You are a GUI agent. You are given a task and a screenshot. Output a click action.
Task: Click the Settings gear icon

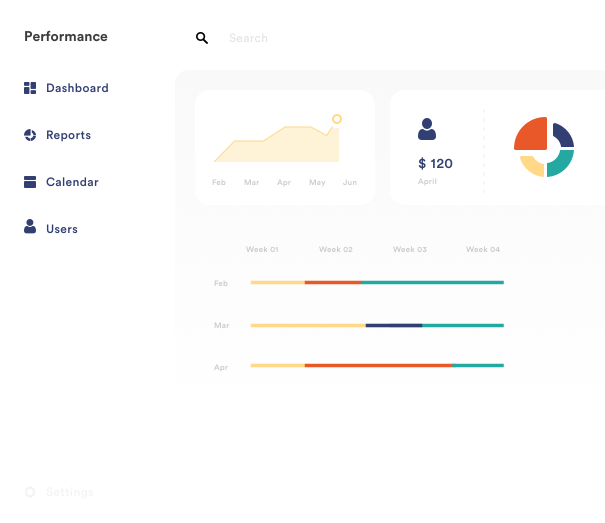point(30,492)
